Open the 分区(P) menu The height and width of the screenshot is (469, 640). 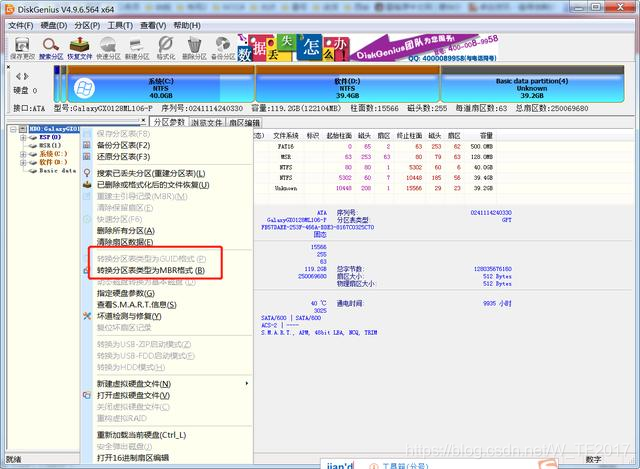coord(87,26)
